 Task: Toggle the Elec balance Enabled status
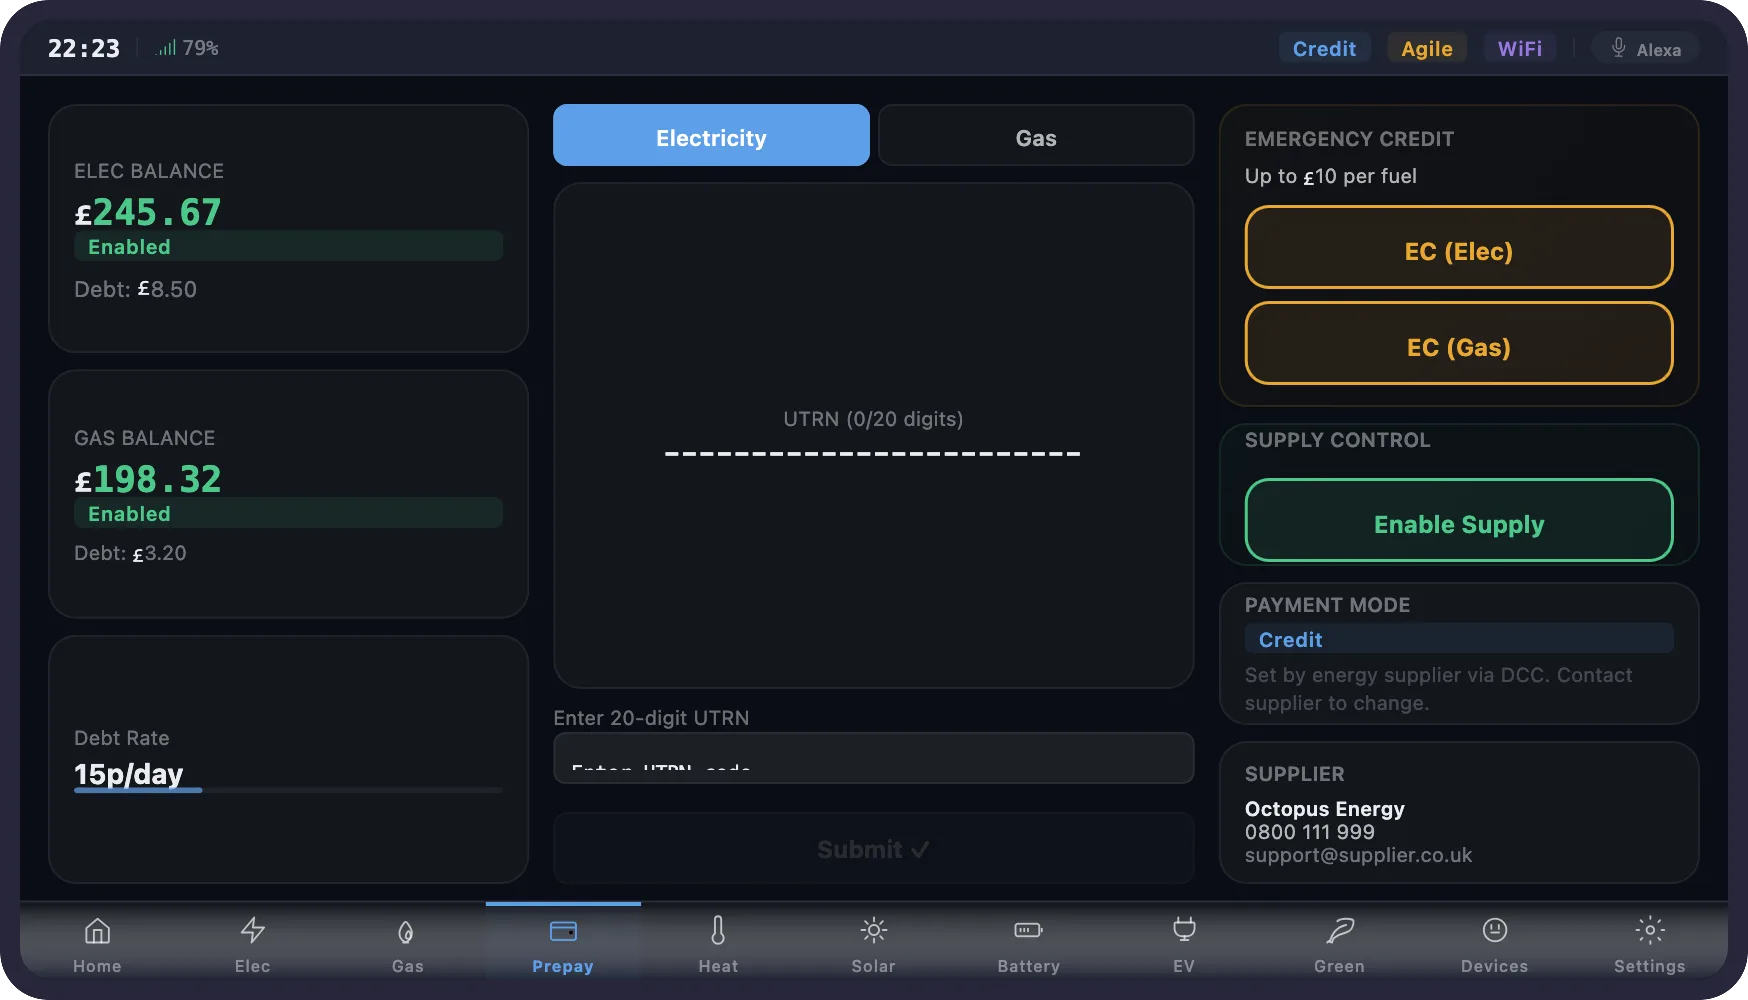click(x=288, y=246)
